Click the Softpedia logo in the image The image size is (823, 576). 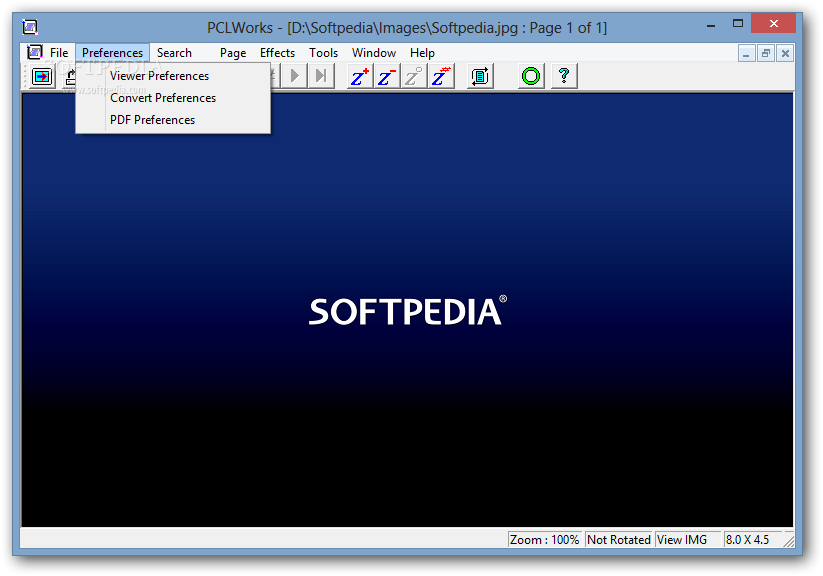(407, 311)
